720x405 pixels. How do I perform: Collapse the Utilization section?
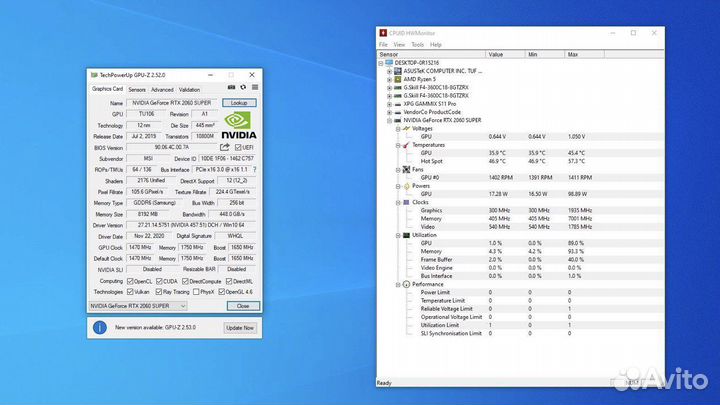(398, 235)
